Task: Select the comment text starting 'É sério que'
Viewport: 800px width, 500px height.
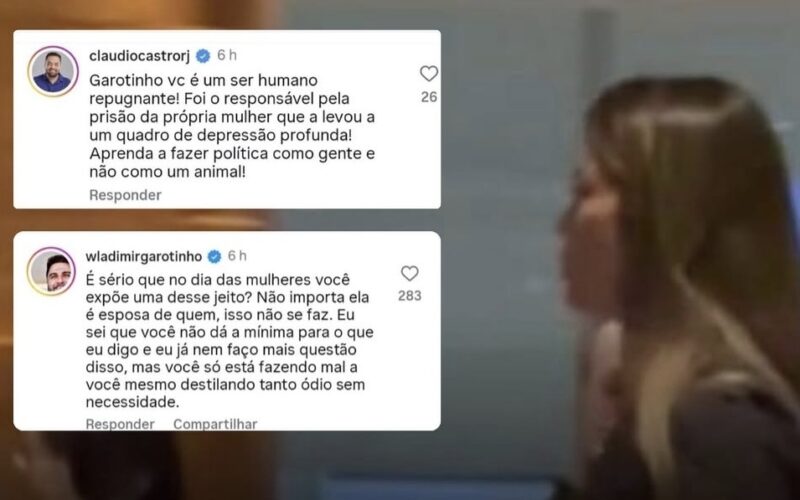Action: coord(230,341)
